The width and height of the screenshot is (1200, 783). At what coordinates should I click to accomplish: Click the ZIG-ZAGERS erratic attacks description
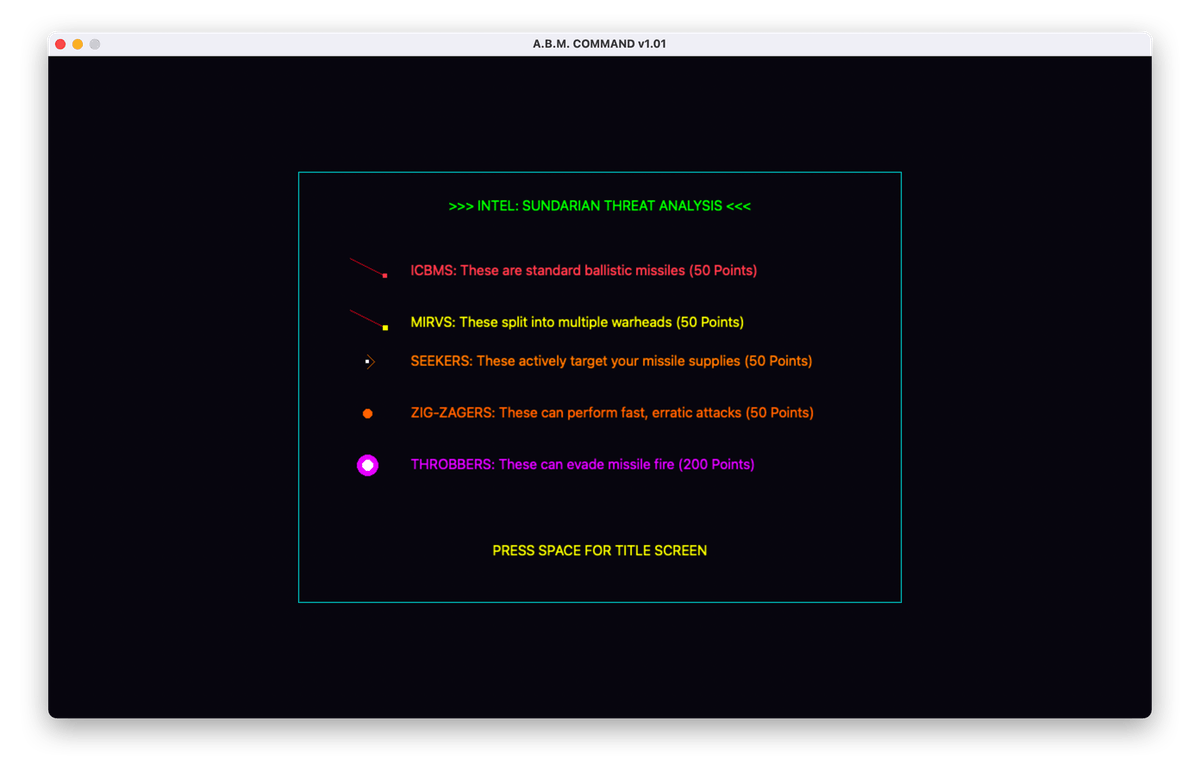(x=612, y=413)
